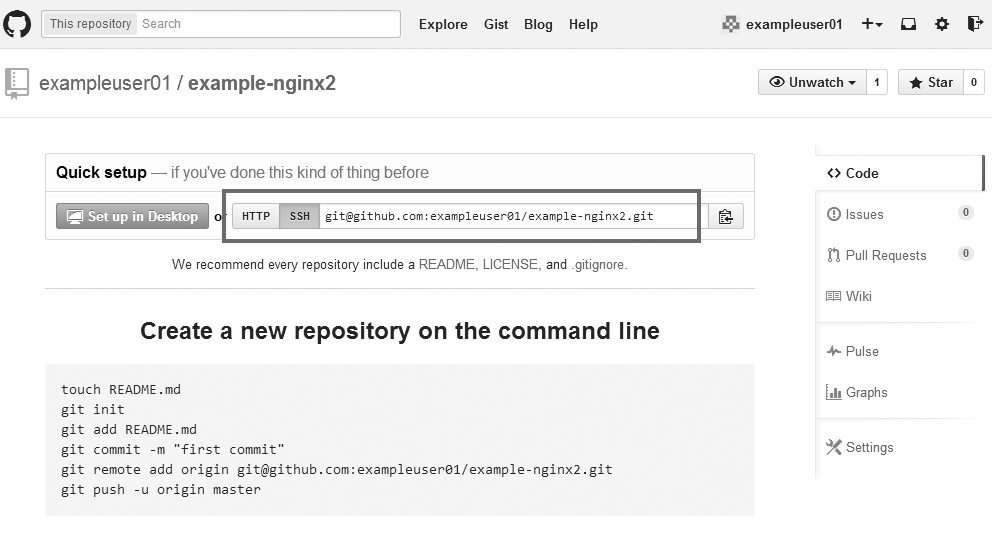Star the example-nginx2 repository
992x536 pixels.
tap(930, 82)
